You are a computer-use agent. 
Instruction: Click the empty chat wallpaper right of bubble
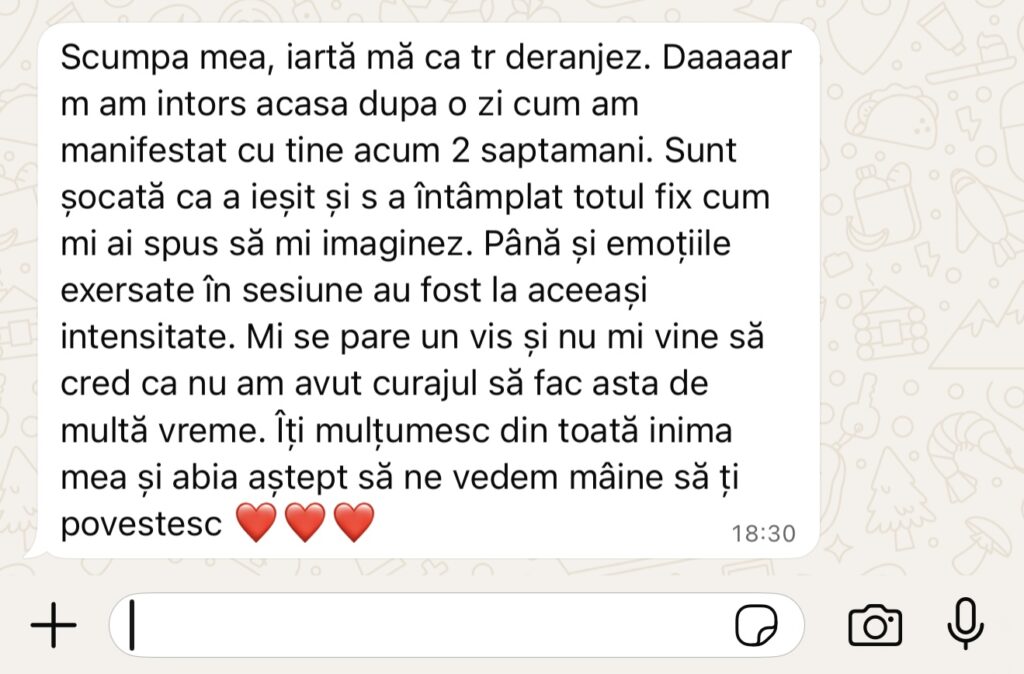921,294
